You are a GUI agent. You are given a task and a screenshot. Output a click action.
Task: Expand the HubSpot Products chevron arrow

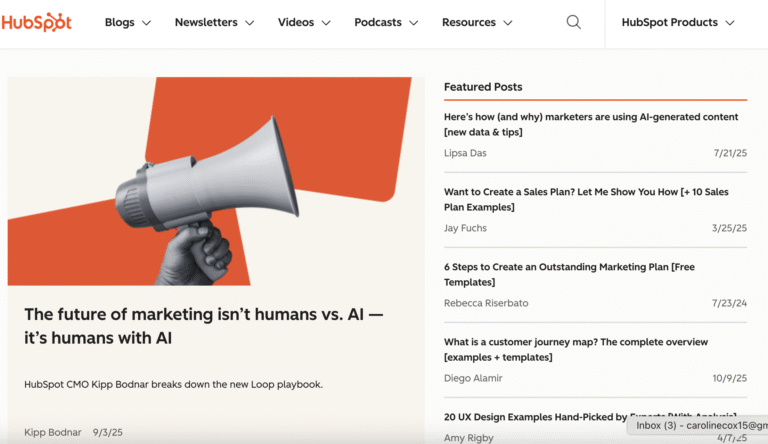point(730,23)
